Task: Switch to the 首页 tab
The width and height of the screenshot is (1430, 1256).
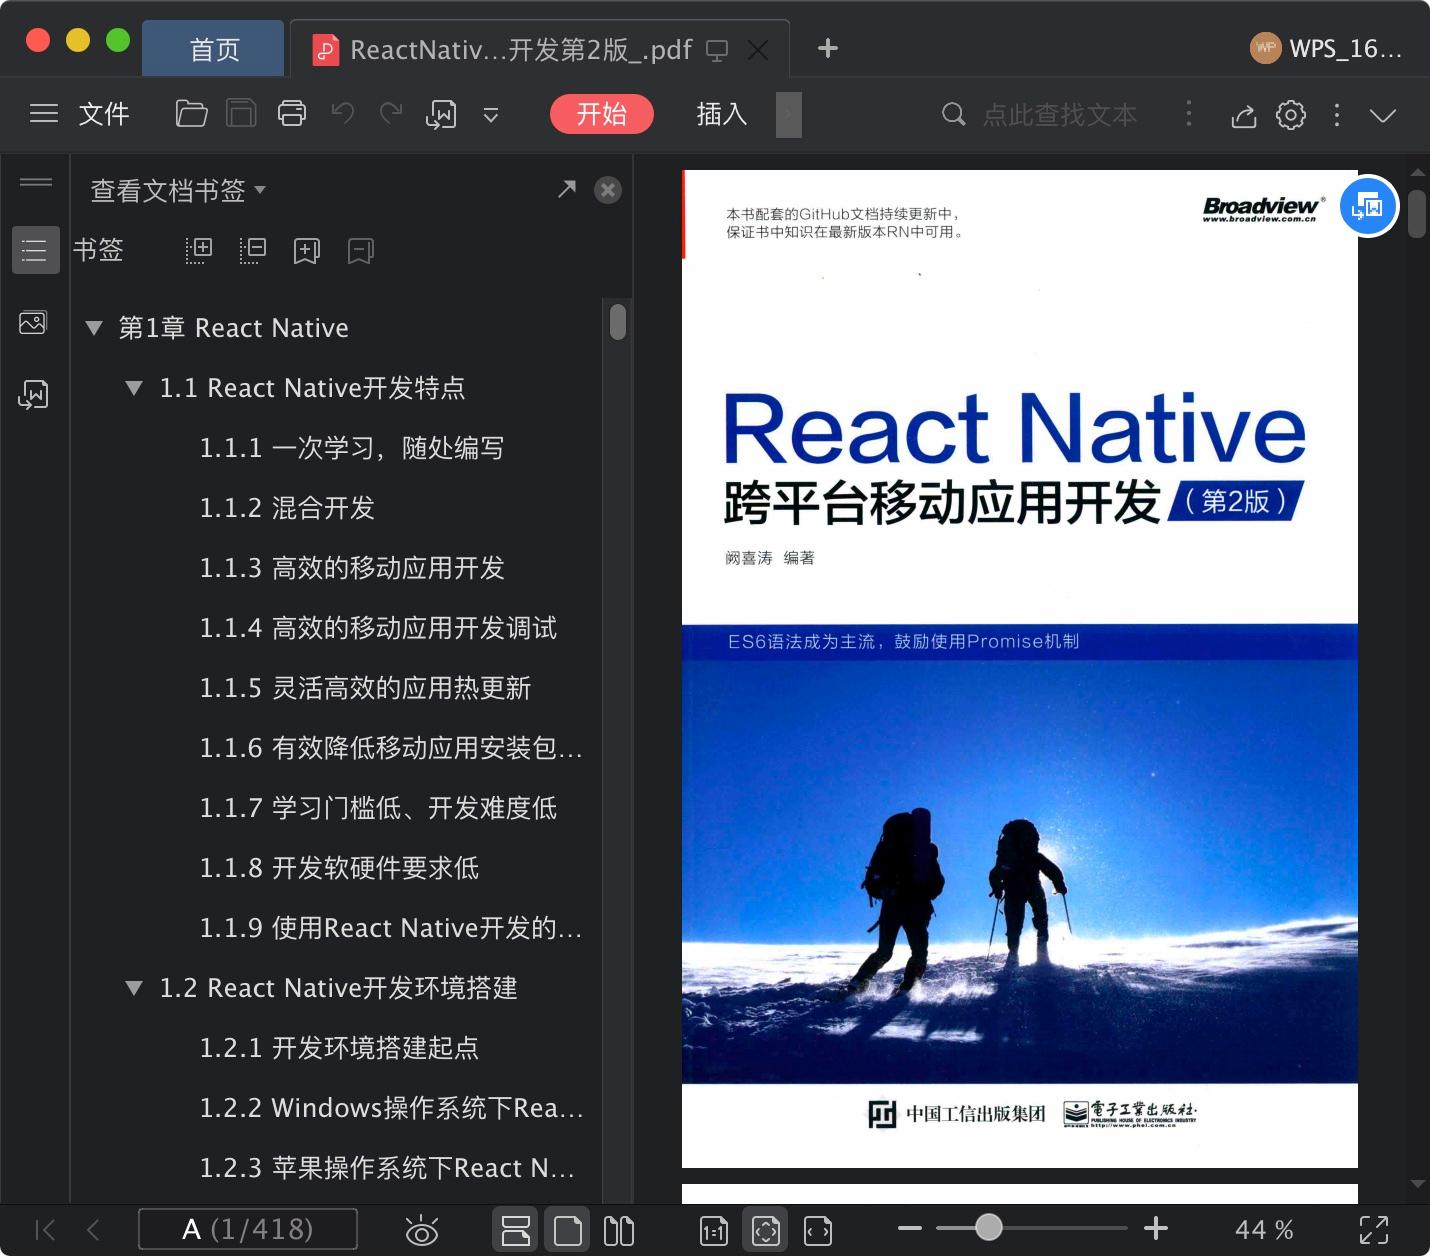Action: (x=214, y=49)
